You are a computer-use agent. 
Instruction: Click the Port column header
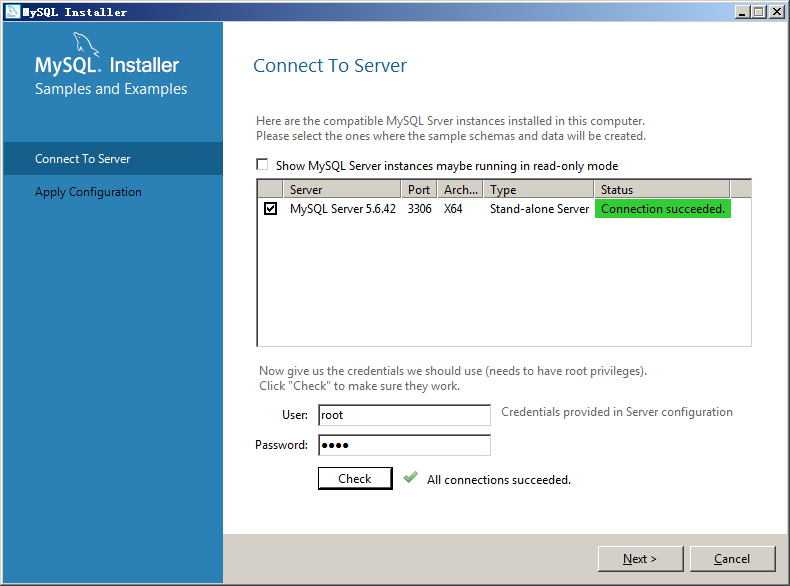(x=419, y=189)
